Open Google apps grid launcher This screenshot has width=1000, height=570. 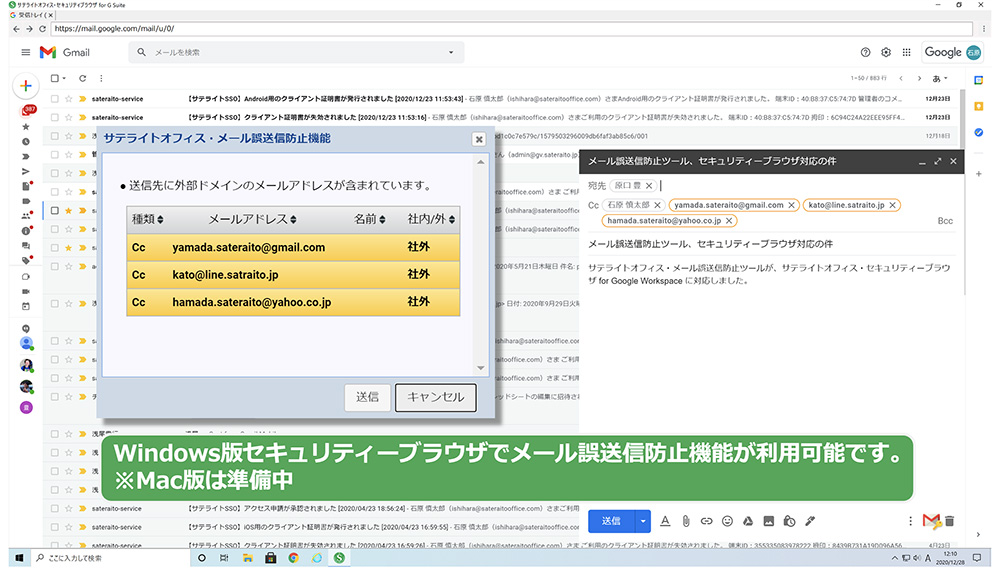906,52
